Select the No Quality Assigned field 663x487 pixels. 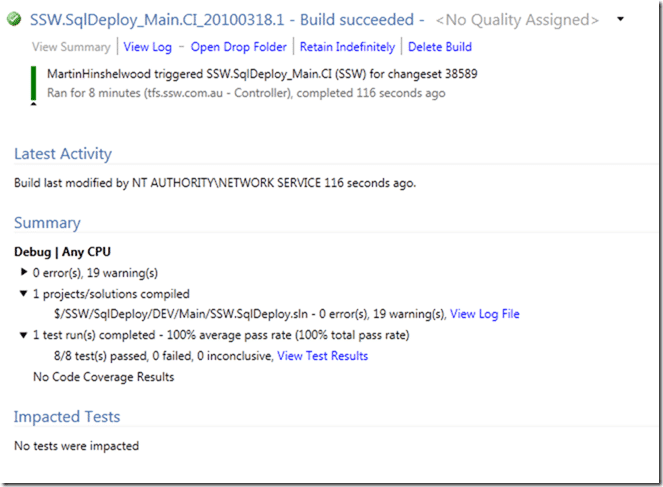point(517,20)
